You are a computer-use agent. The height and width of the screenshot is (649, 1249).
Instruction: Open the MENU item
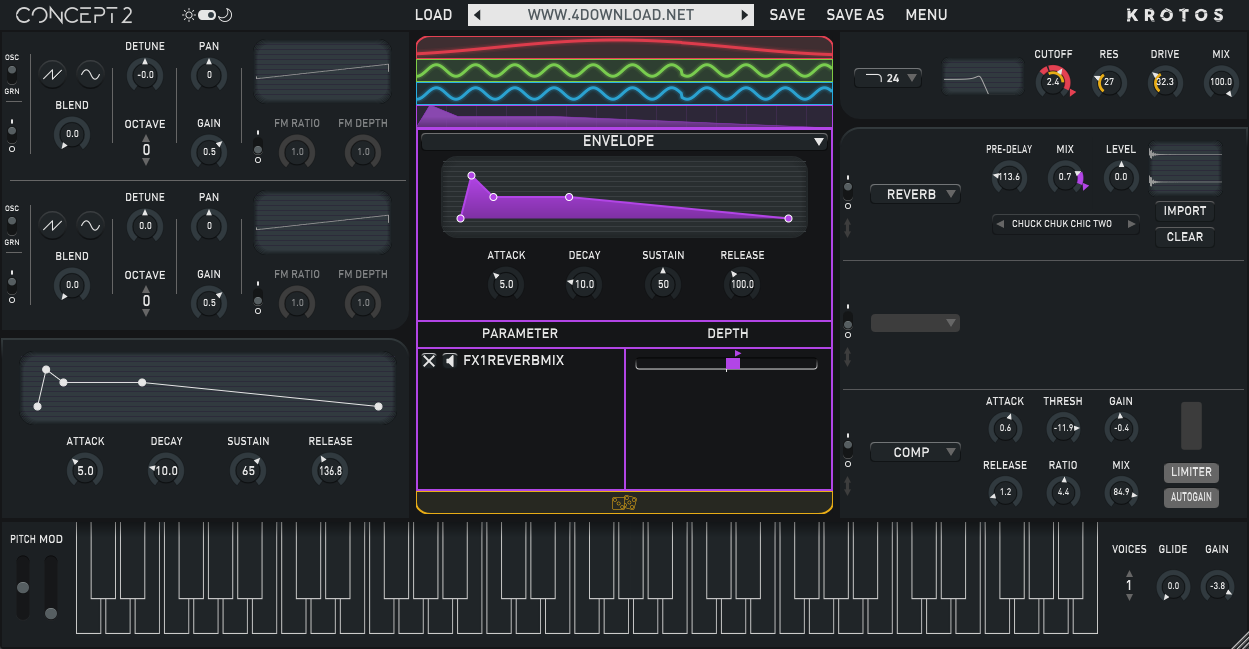coord(926,15)
